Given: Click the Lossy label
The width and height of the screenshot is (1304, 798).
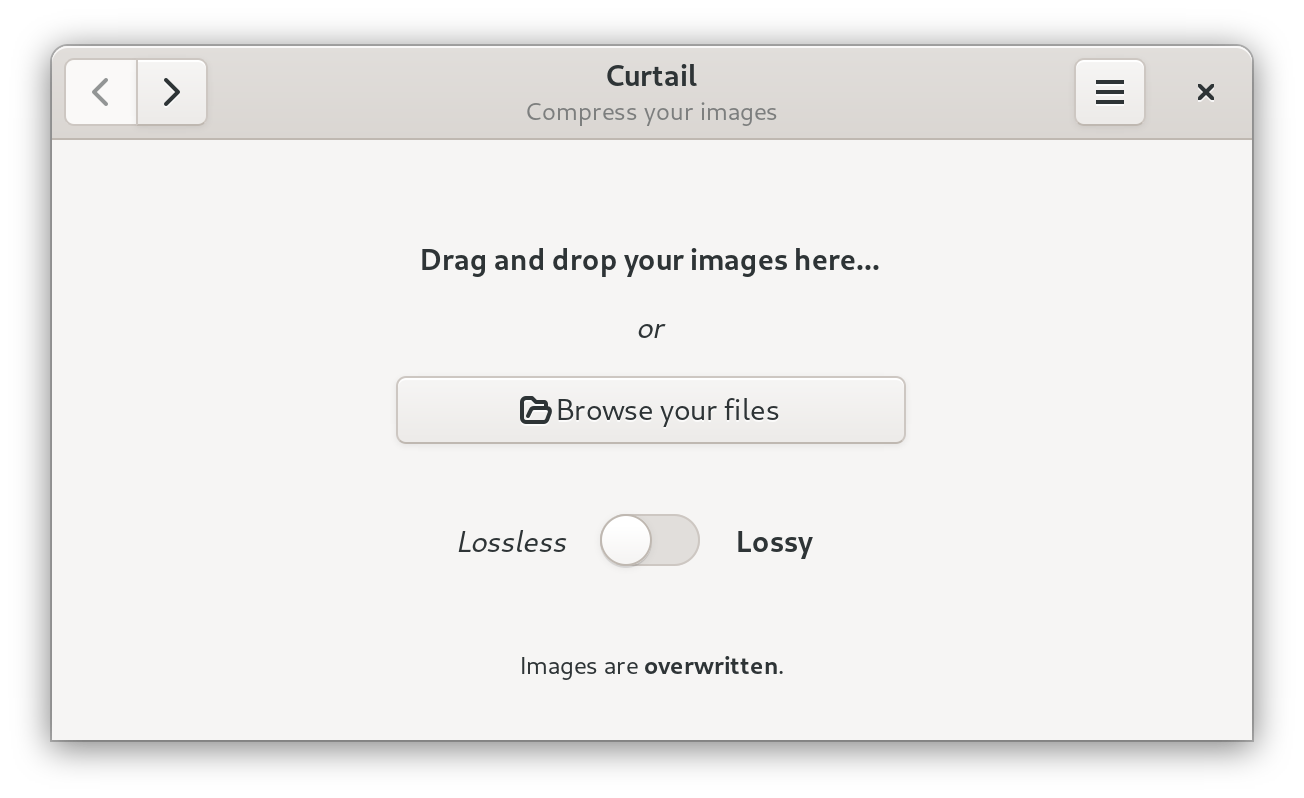Looking at the screenshot, I should (774, 542).
